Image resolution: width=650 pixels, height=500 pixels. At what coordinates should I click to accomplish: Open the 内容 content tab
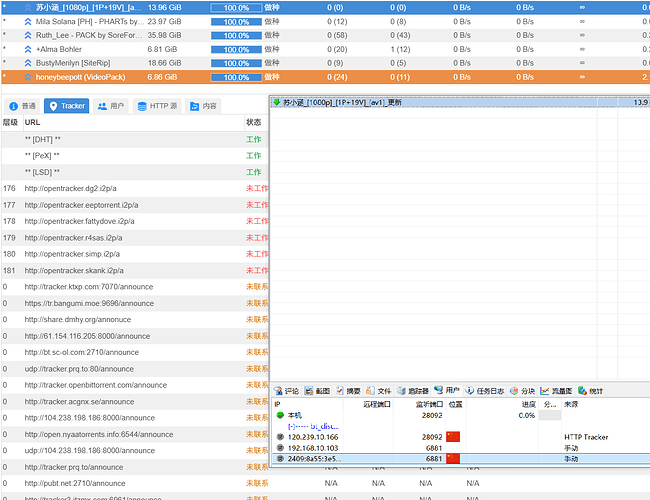pos(203,105)
